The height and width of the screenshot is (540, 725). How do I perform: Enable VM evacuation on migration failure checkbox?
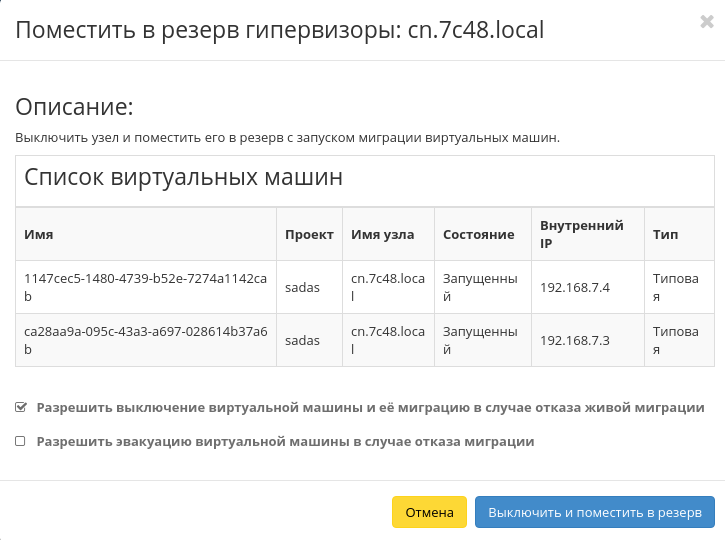[x=21, y=441]
